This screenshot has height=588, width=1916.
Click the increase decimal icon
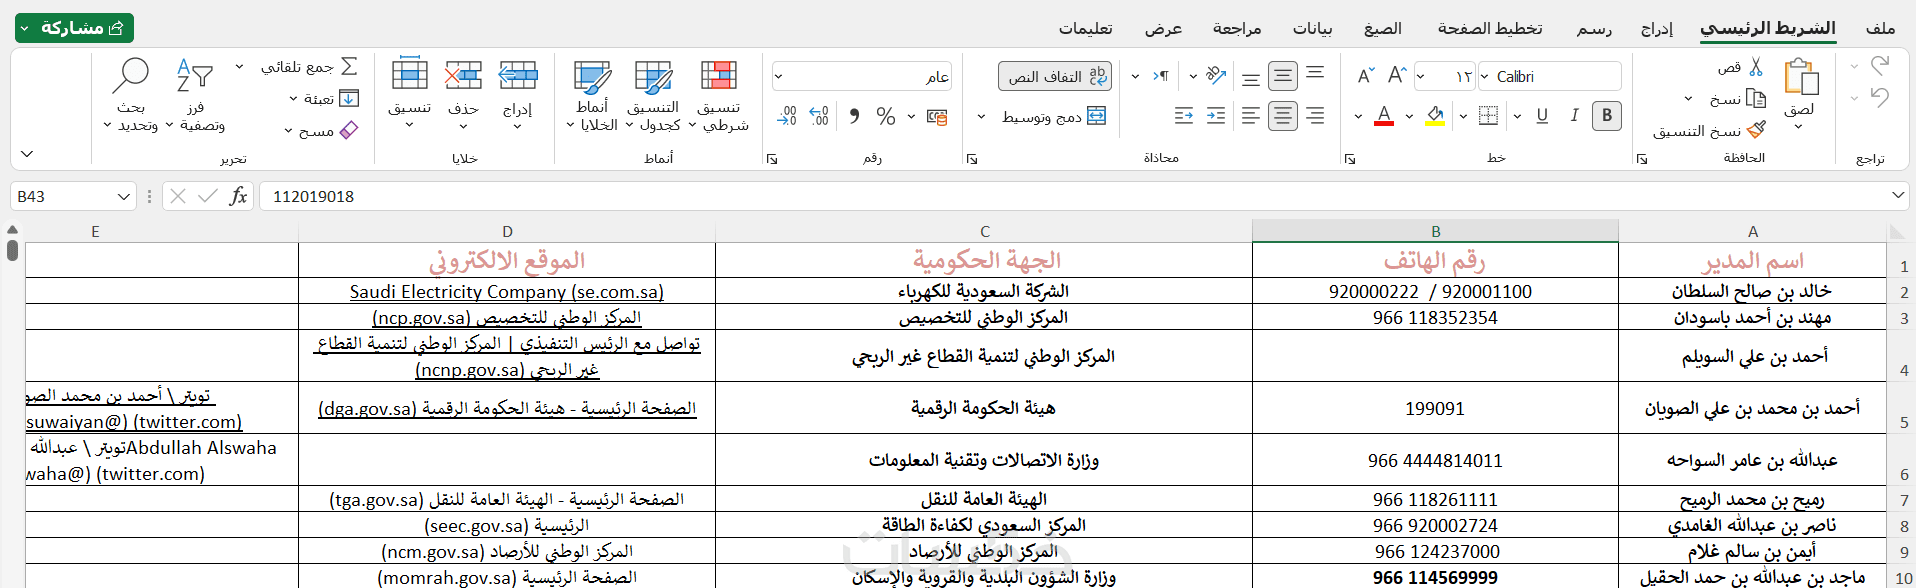819,116
